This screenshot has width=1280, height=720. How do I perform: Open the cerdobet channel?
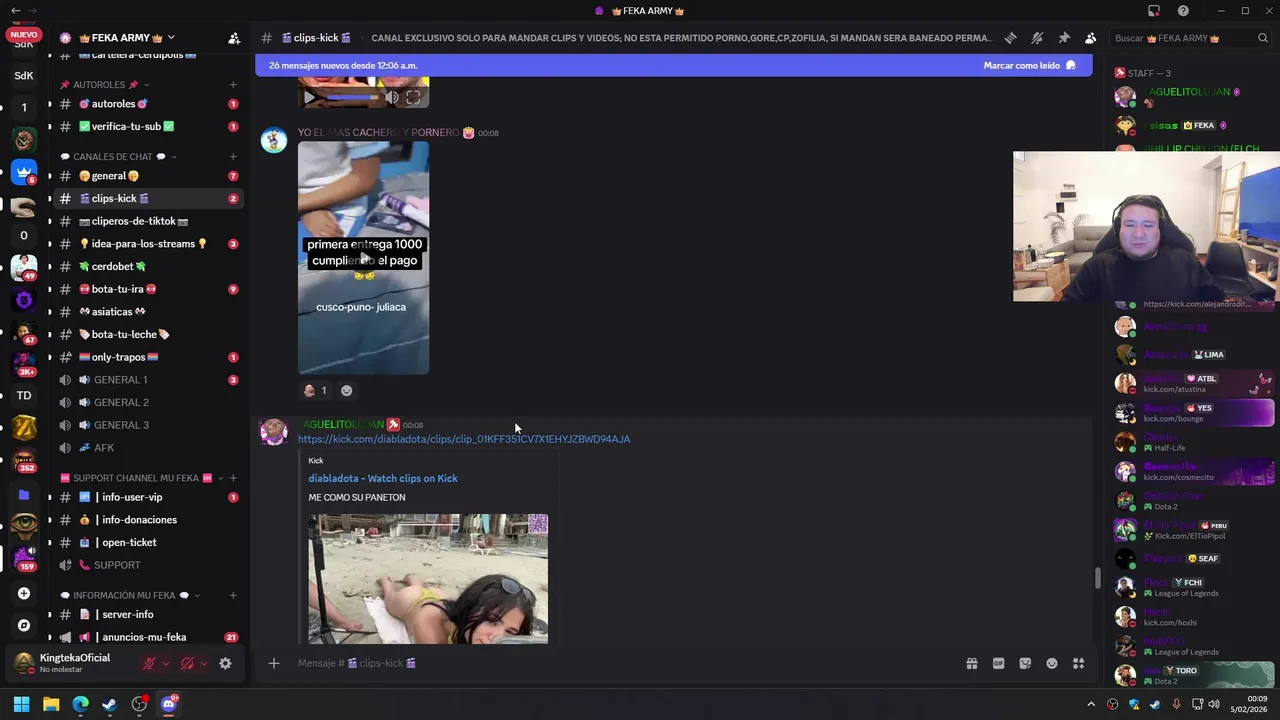148,267
